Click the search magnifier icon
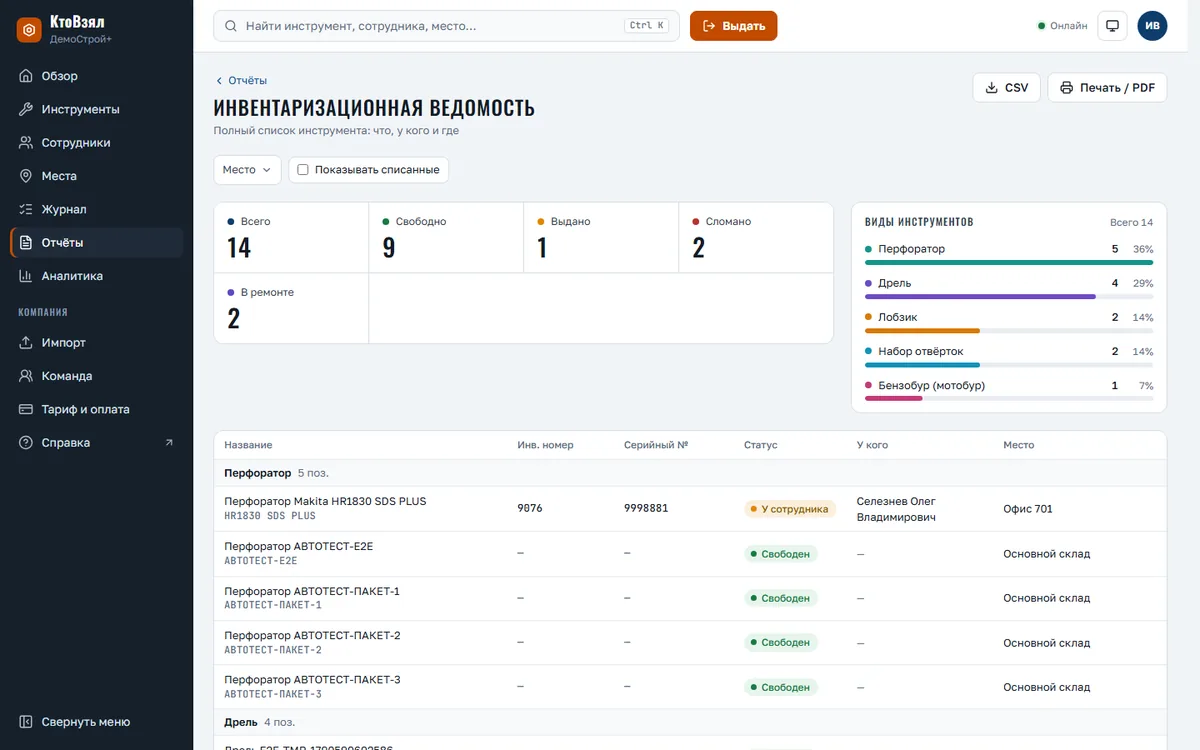The width and height of the screenshot is (1200, 750). 231,26
